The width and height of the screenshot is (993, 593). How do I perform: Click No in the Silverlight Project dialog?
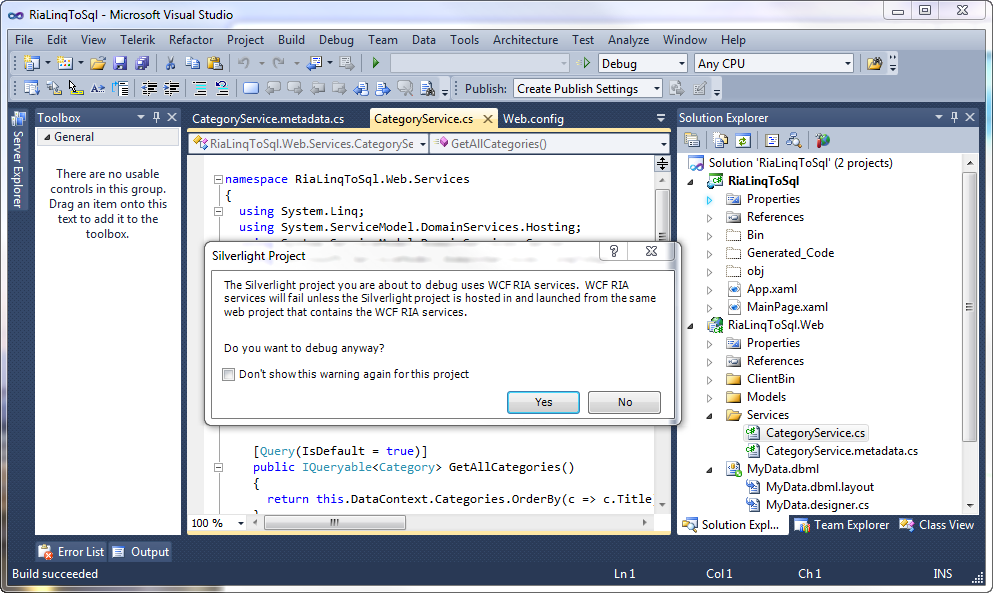(x=624, y=402)
